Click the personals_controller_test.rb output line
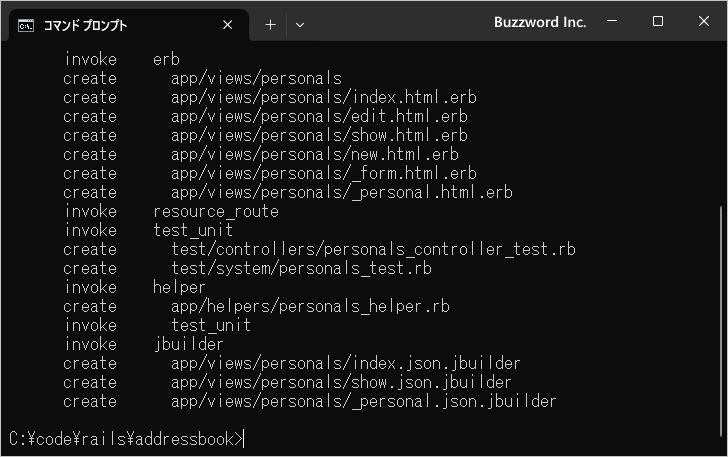 pos(319,249)
